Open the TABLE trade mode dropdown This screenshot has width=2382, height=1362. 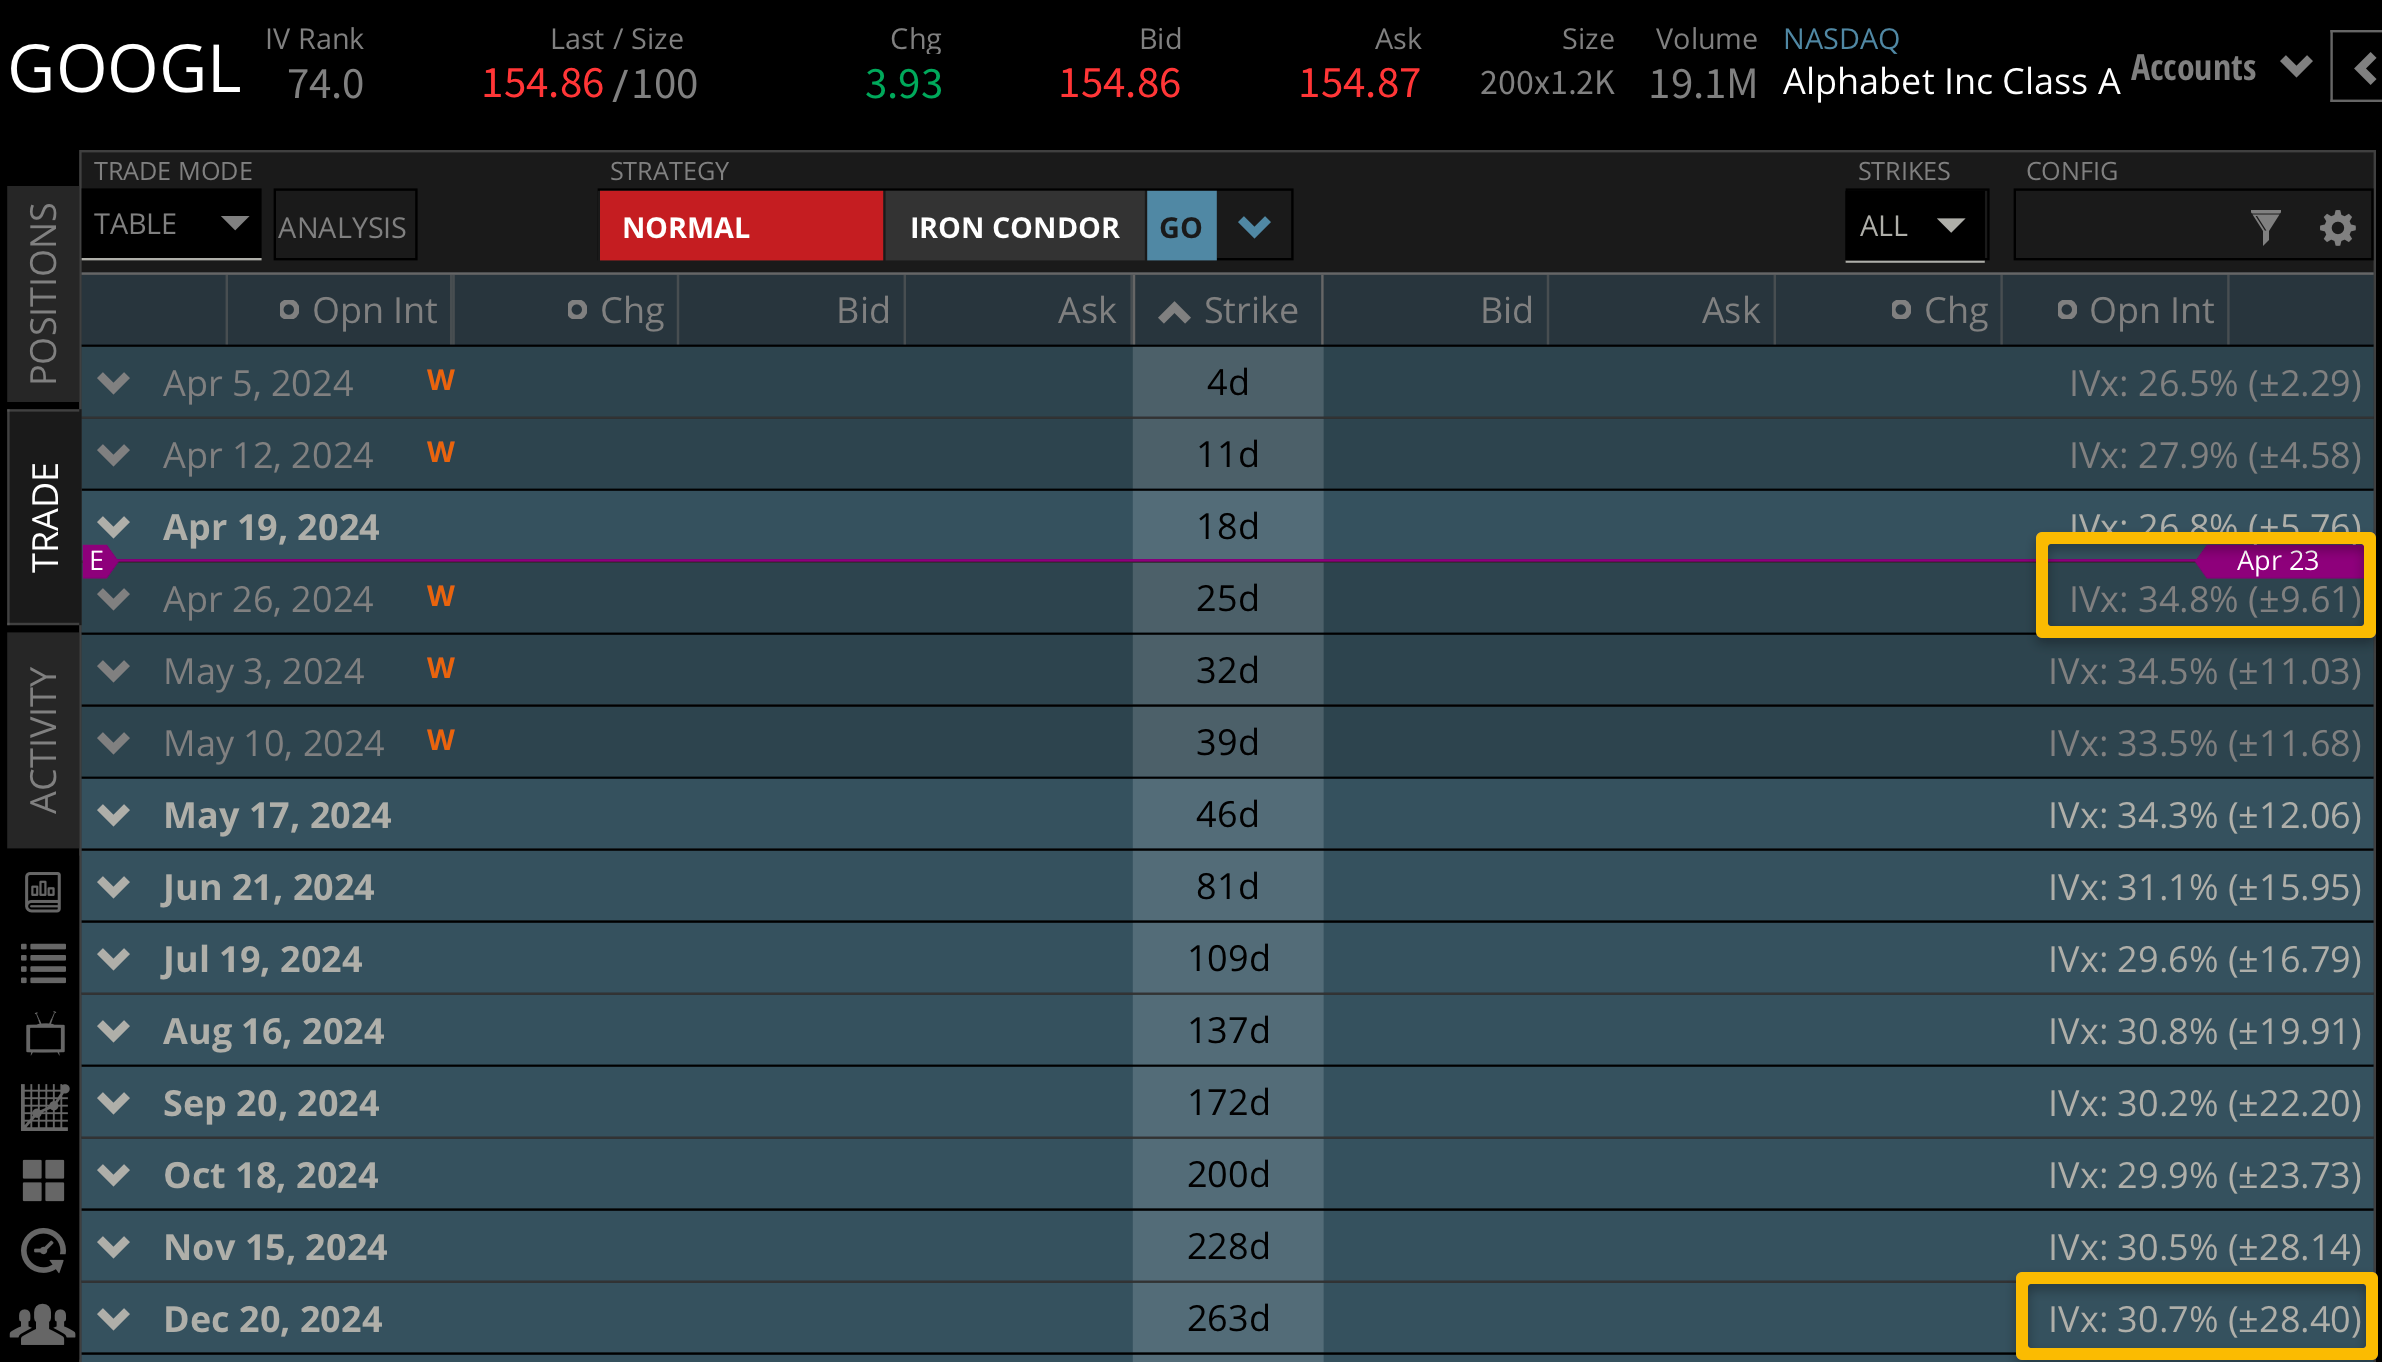[x=171, y=224]
